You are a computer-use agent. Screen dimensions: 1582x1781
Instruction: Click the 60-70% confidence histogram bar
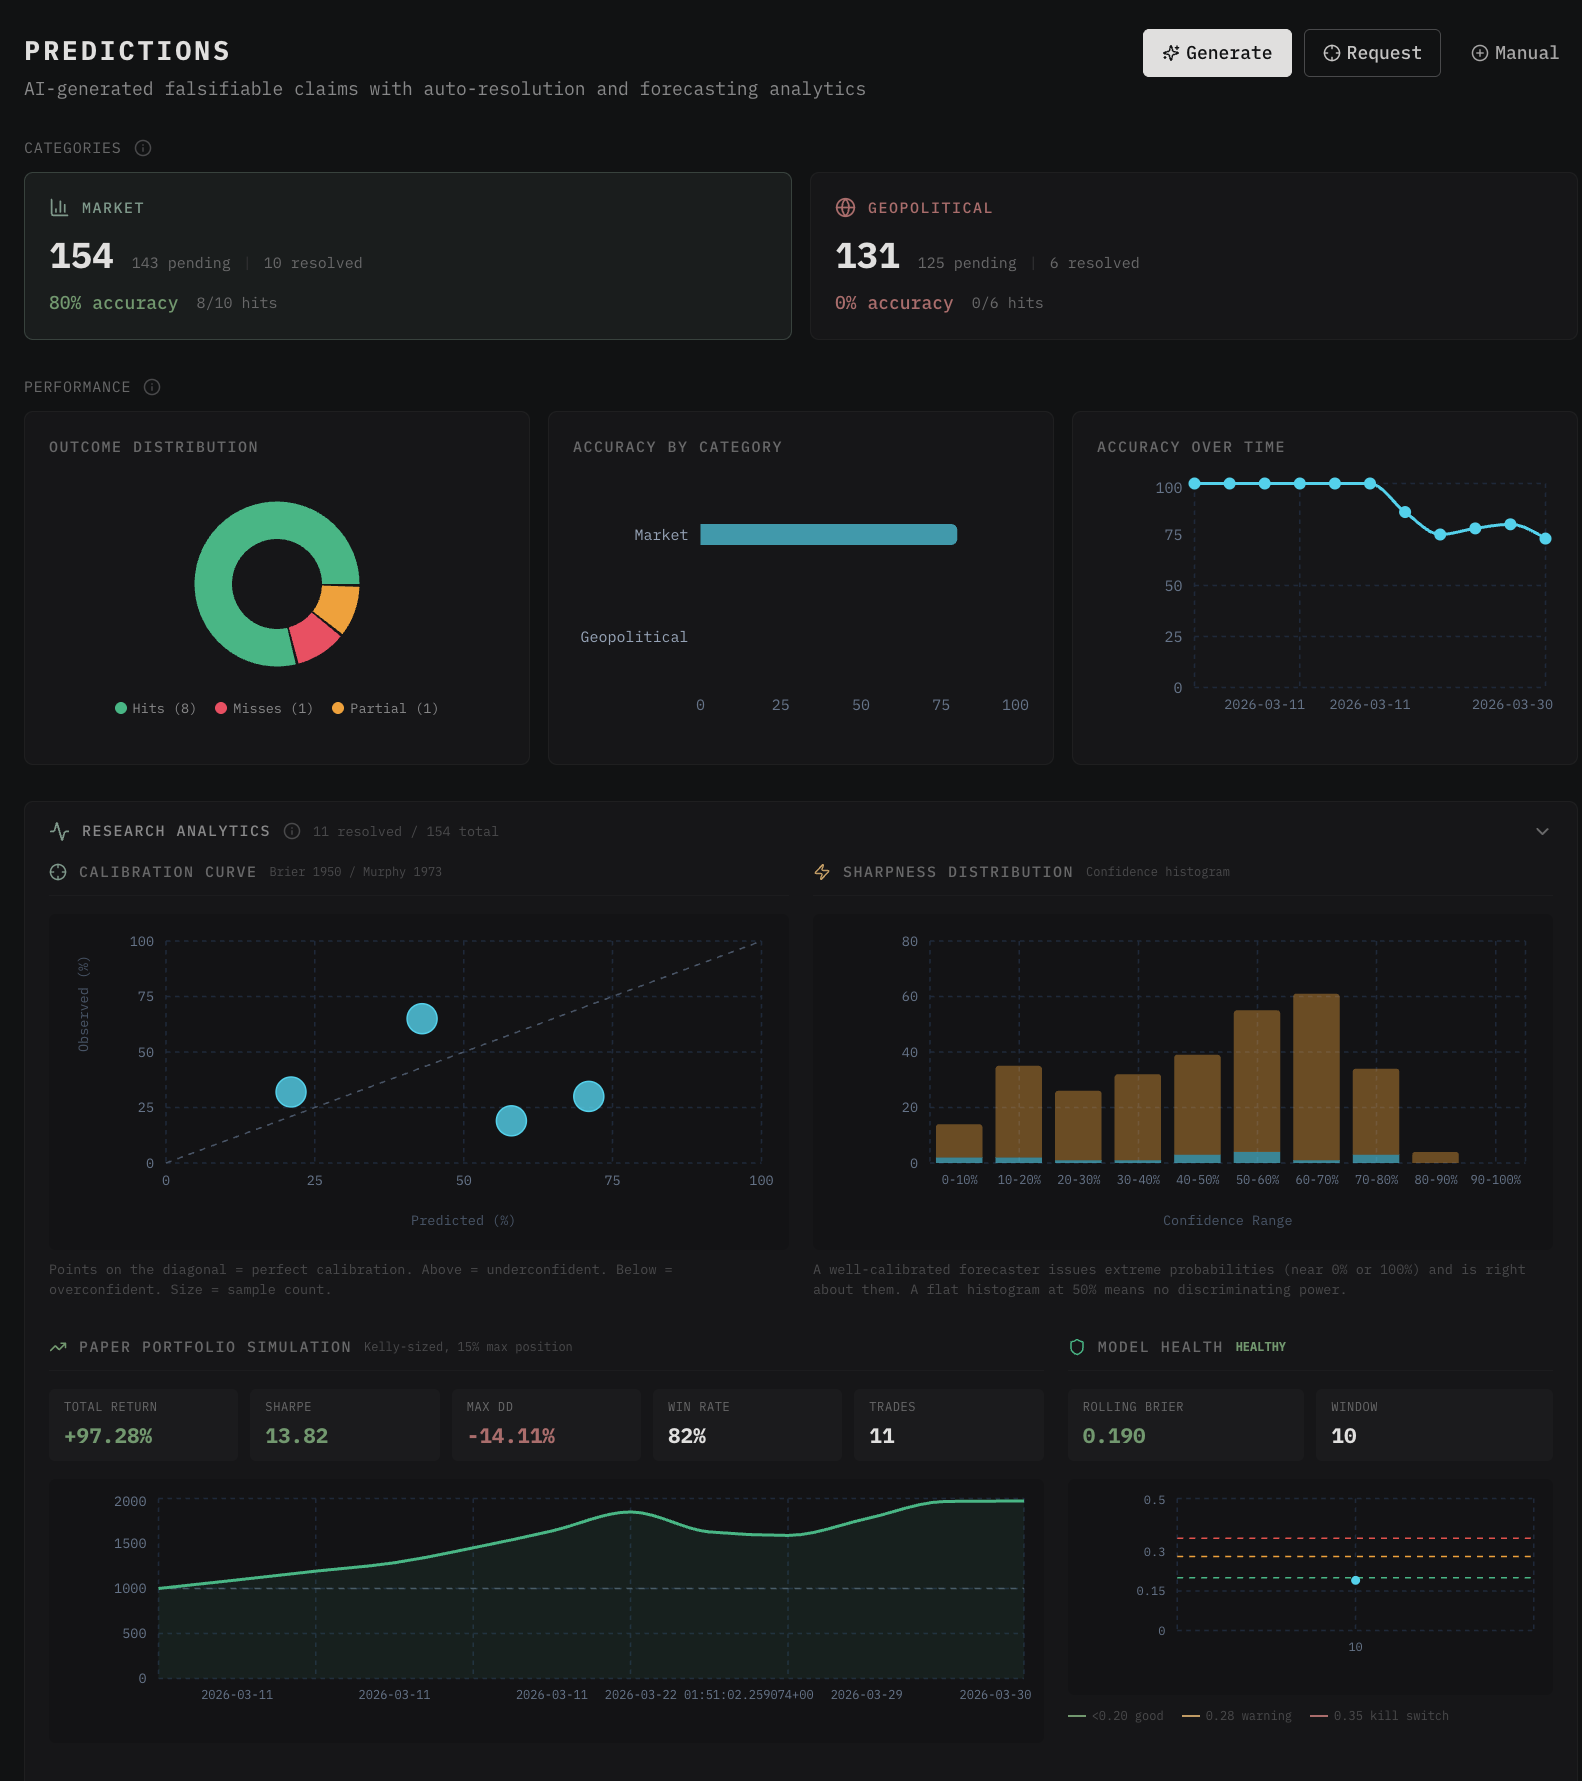(x=1316, y=1078)
